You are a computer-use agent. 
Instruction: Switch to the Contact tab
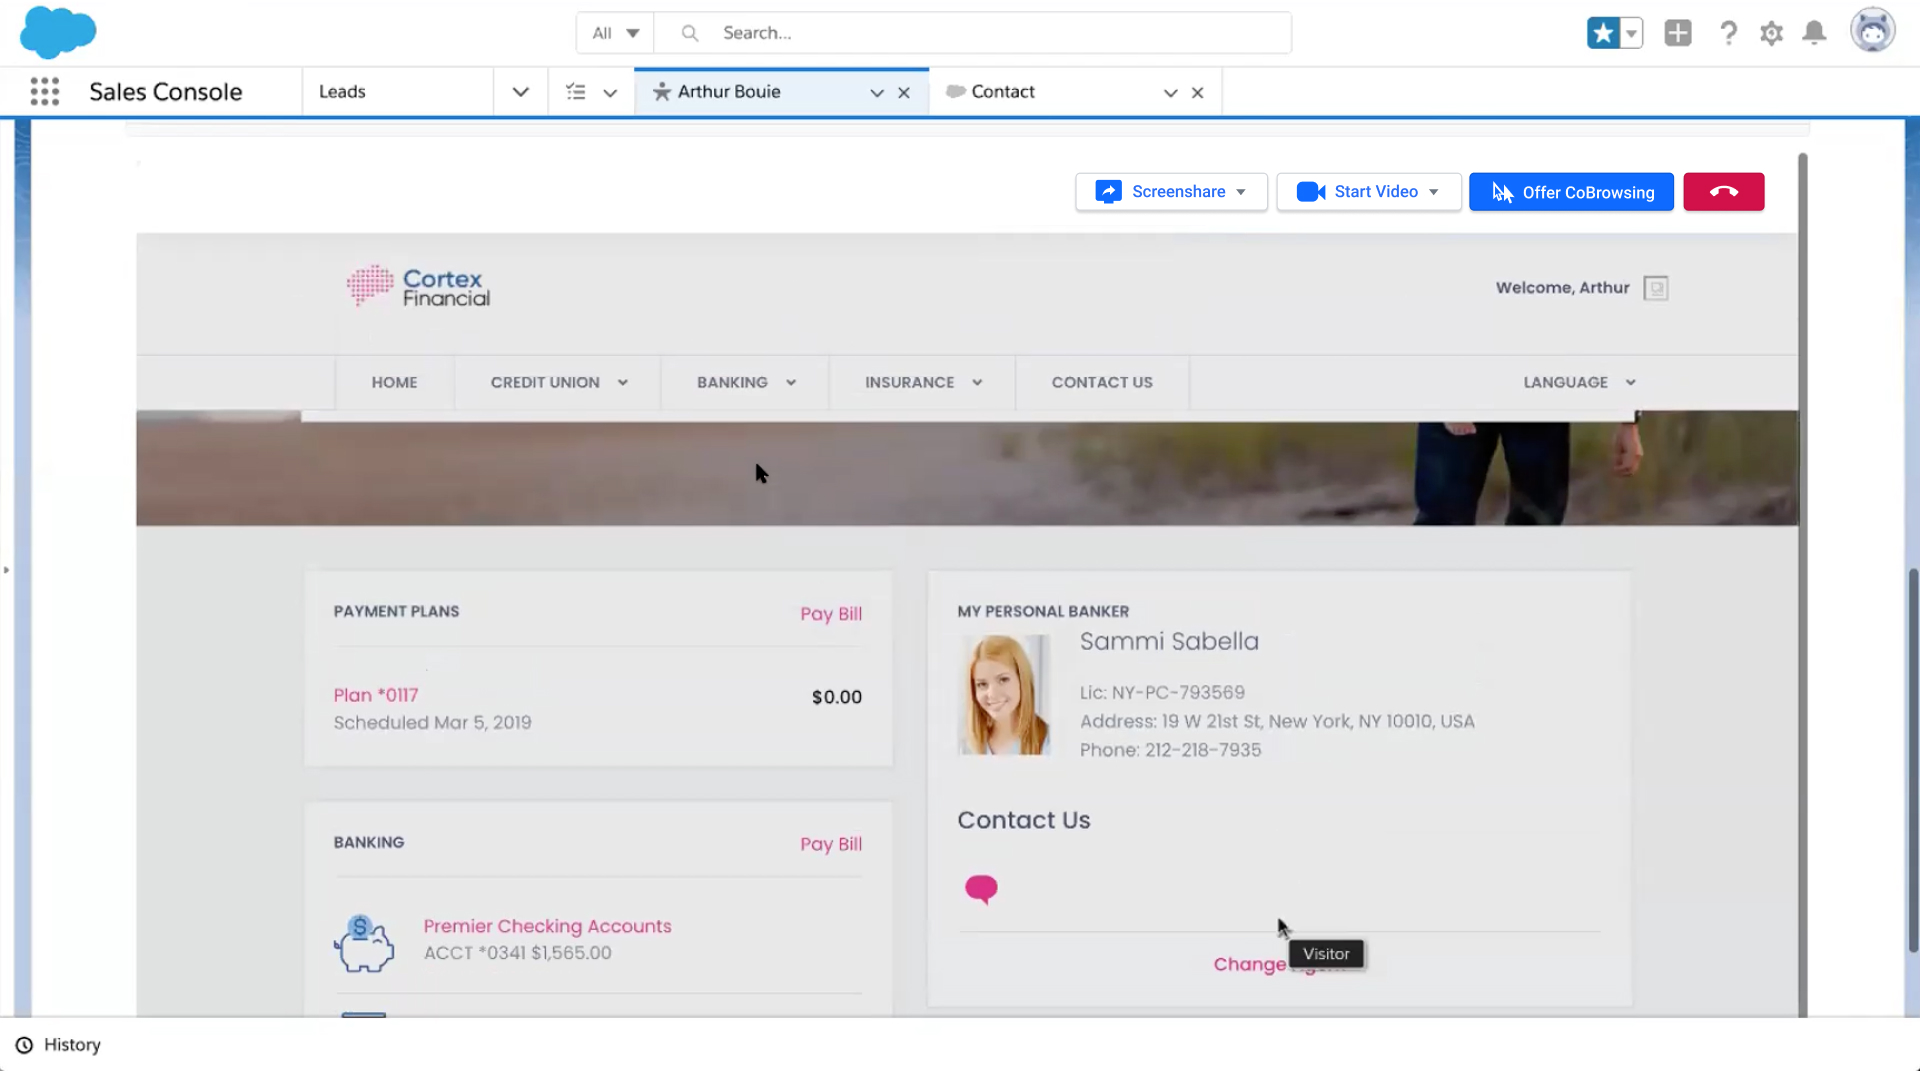1003,92
